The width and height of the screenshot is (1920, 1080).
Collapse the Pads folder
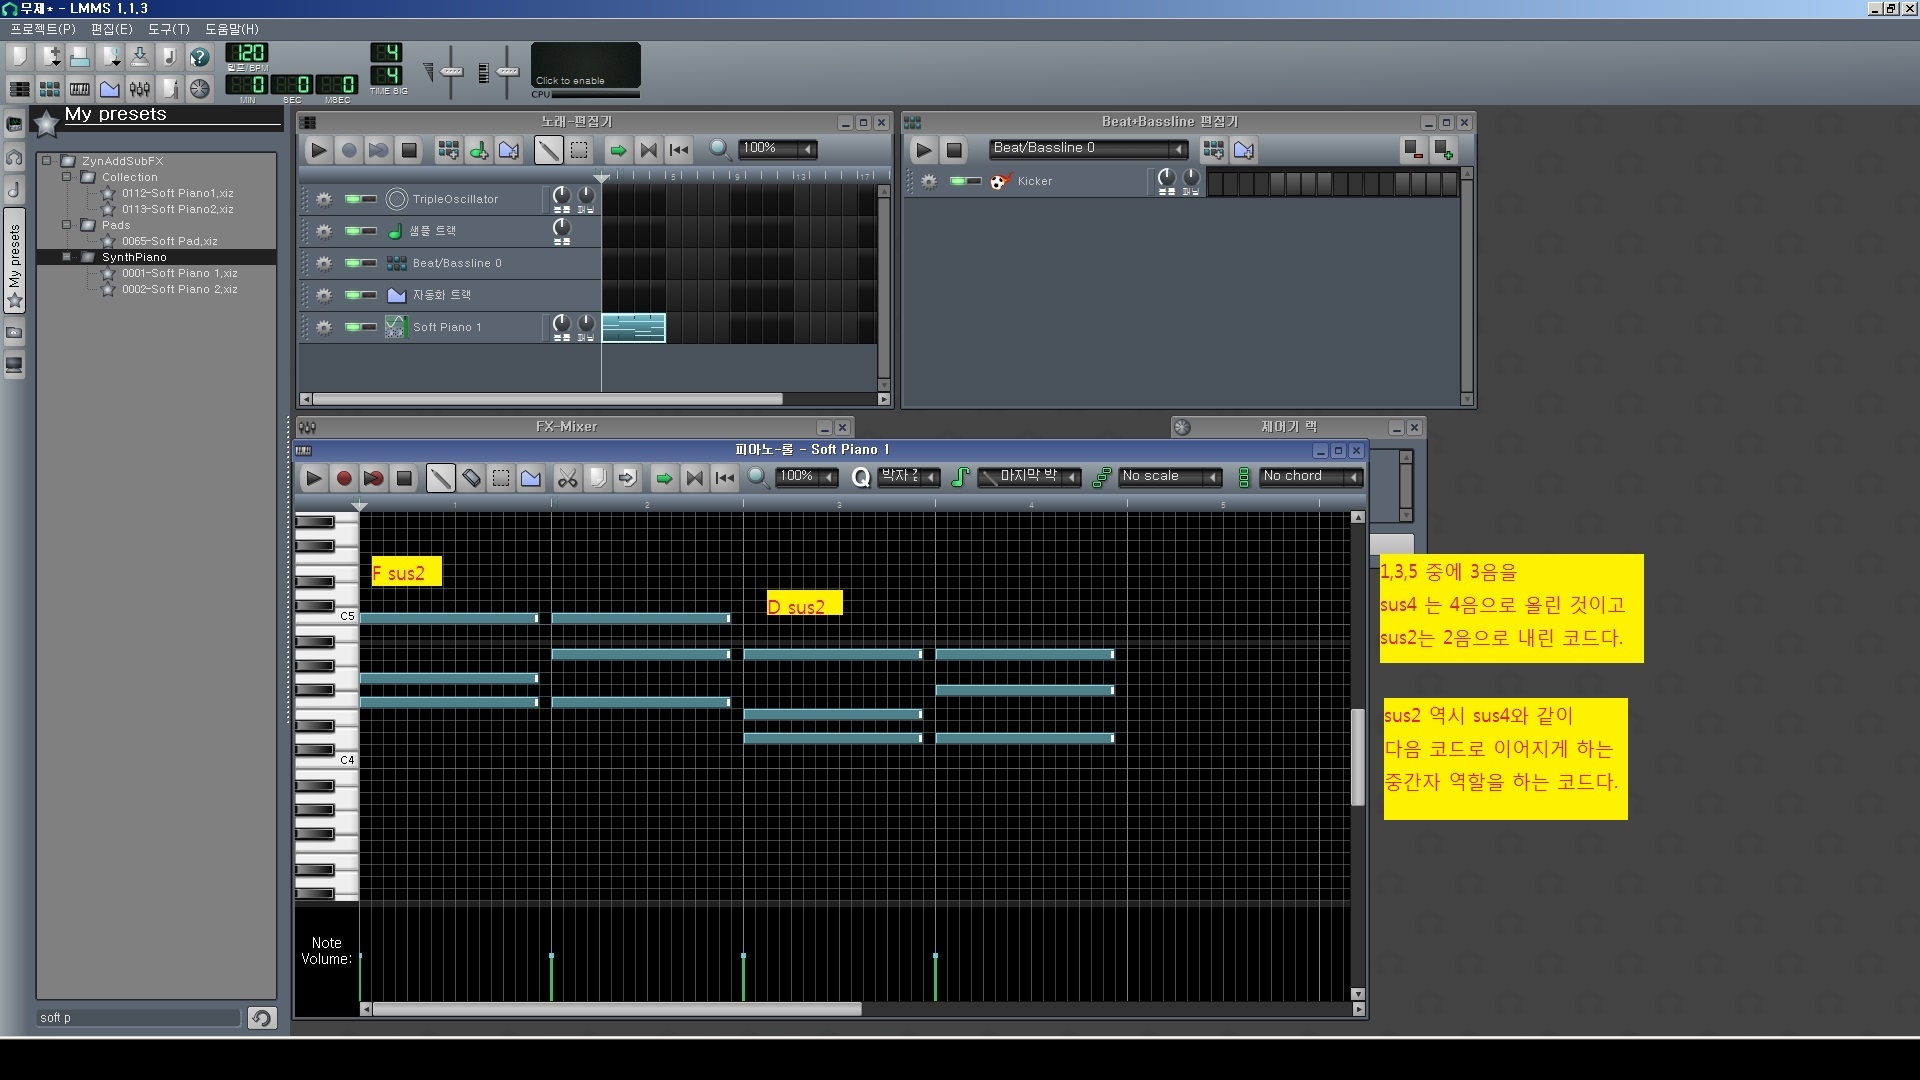pos(67,224)
